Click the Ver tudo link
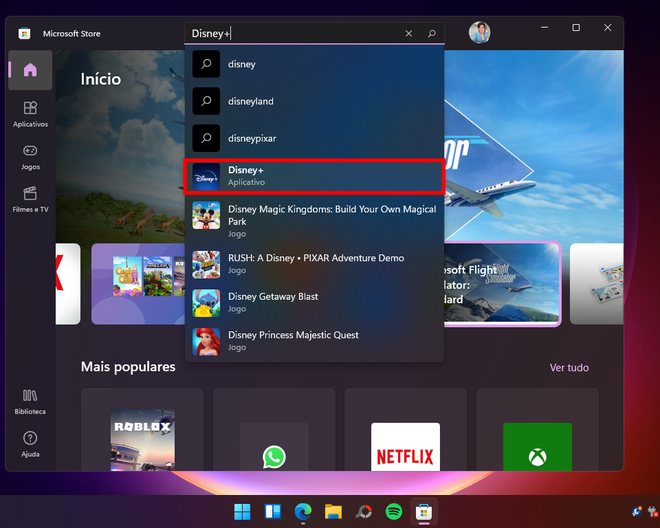The height and width of the screenshot is (528, 660). (569, 368)
